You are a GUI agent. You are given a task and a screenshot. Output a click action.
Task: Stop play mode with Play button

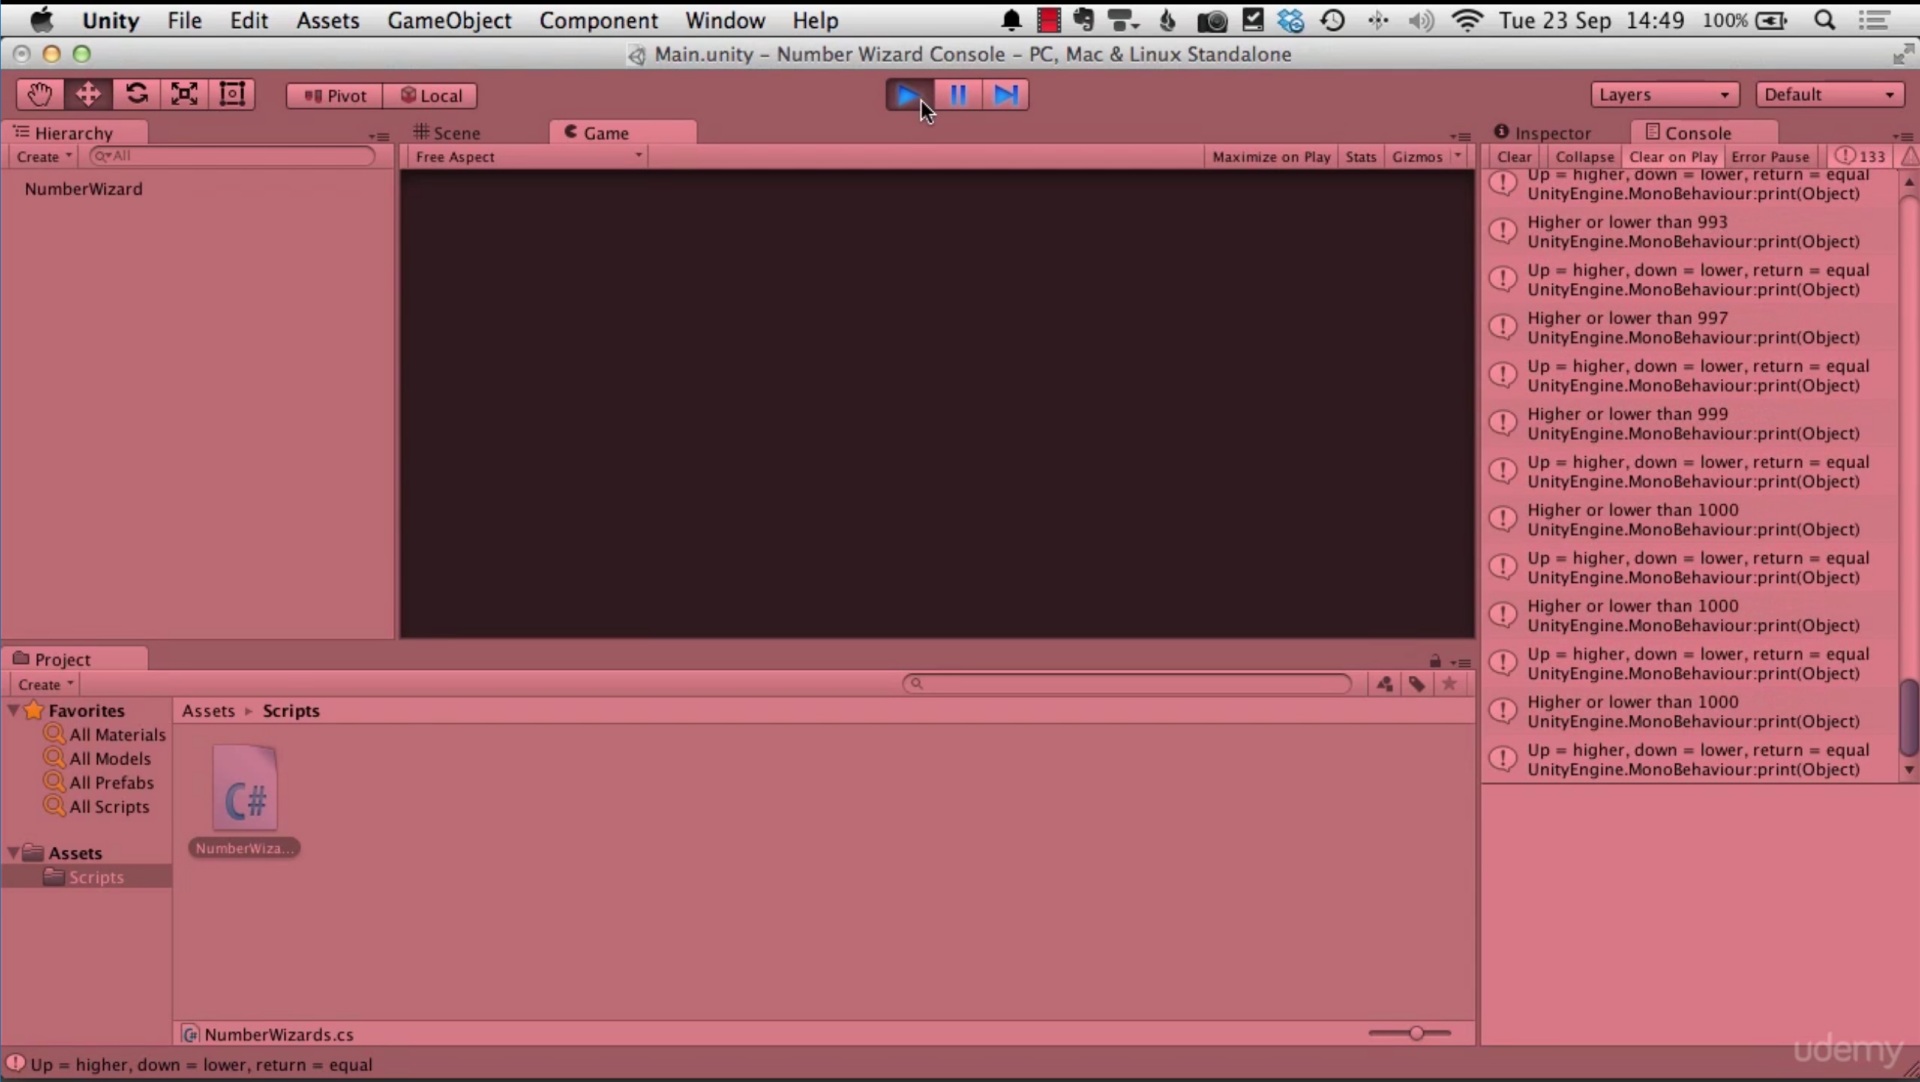coord(909,95)
